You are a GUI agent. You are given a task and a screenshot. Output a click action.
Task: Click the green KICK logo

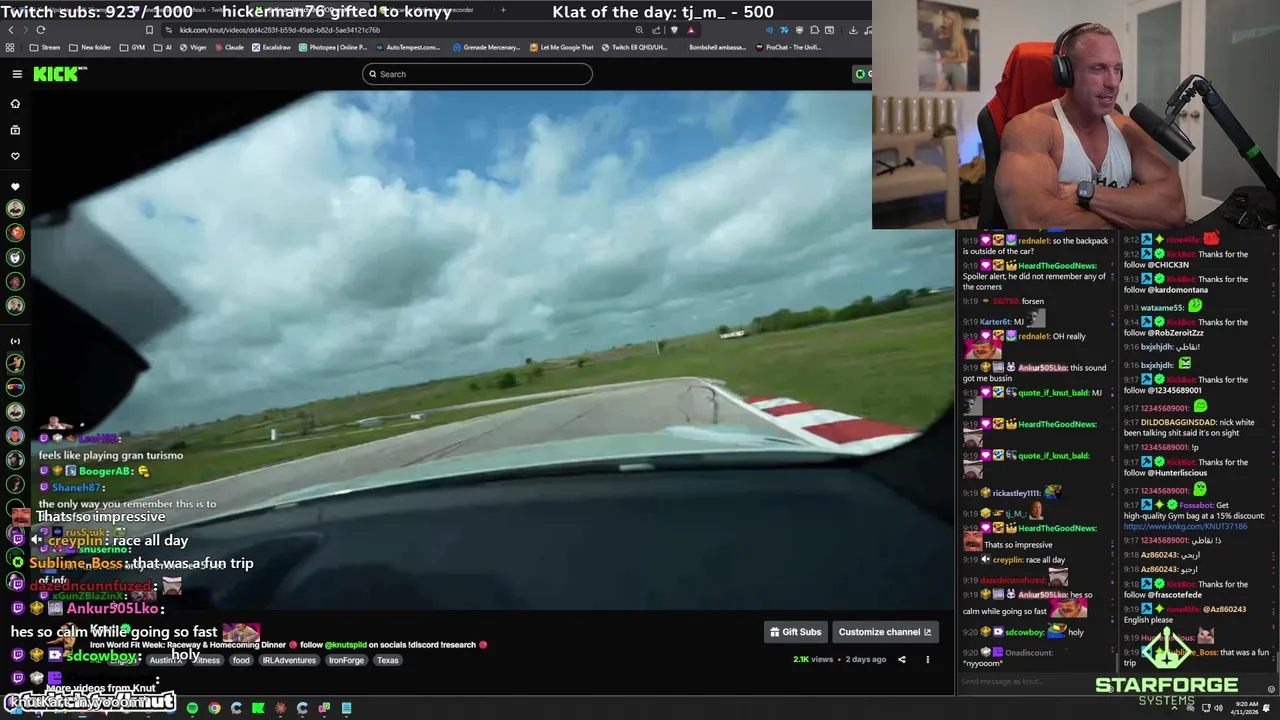coord(60,74)
